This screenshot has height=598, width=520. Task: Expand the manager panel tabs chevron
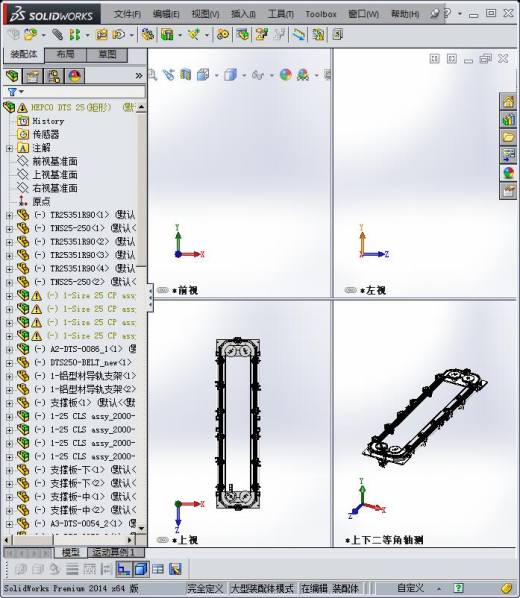click(139, 76)
